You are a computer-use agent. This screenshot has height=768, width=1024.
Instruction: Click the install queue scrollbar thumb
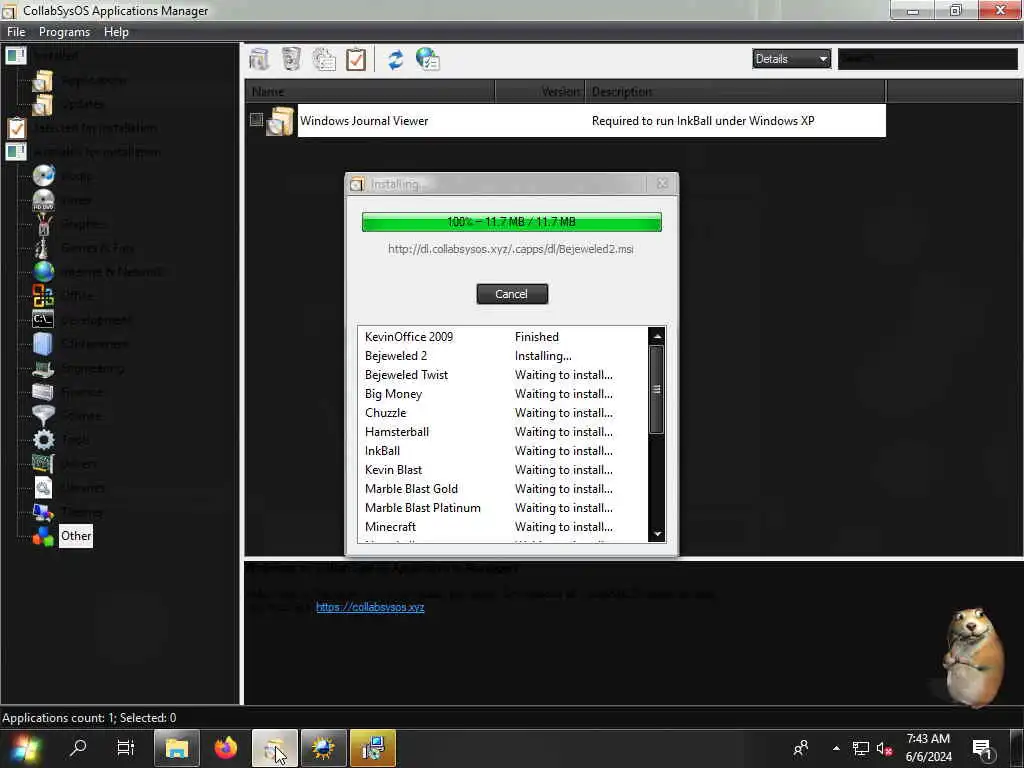[x=657, y=389]
